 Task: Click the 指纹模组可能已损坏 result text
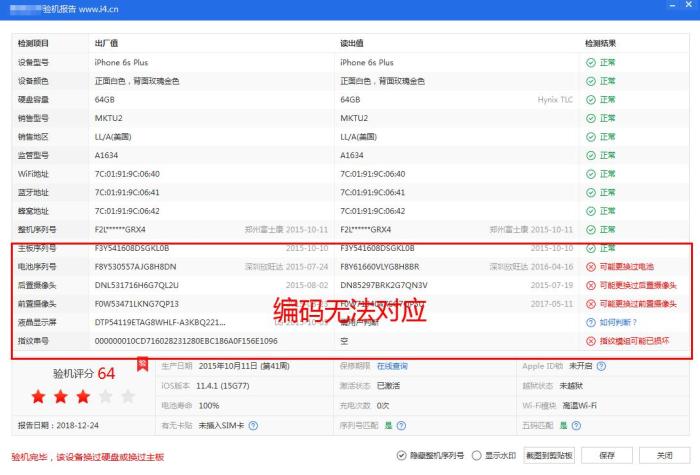tap(634, 341)
